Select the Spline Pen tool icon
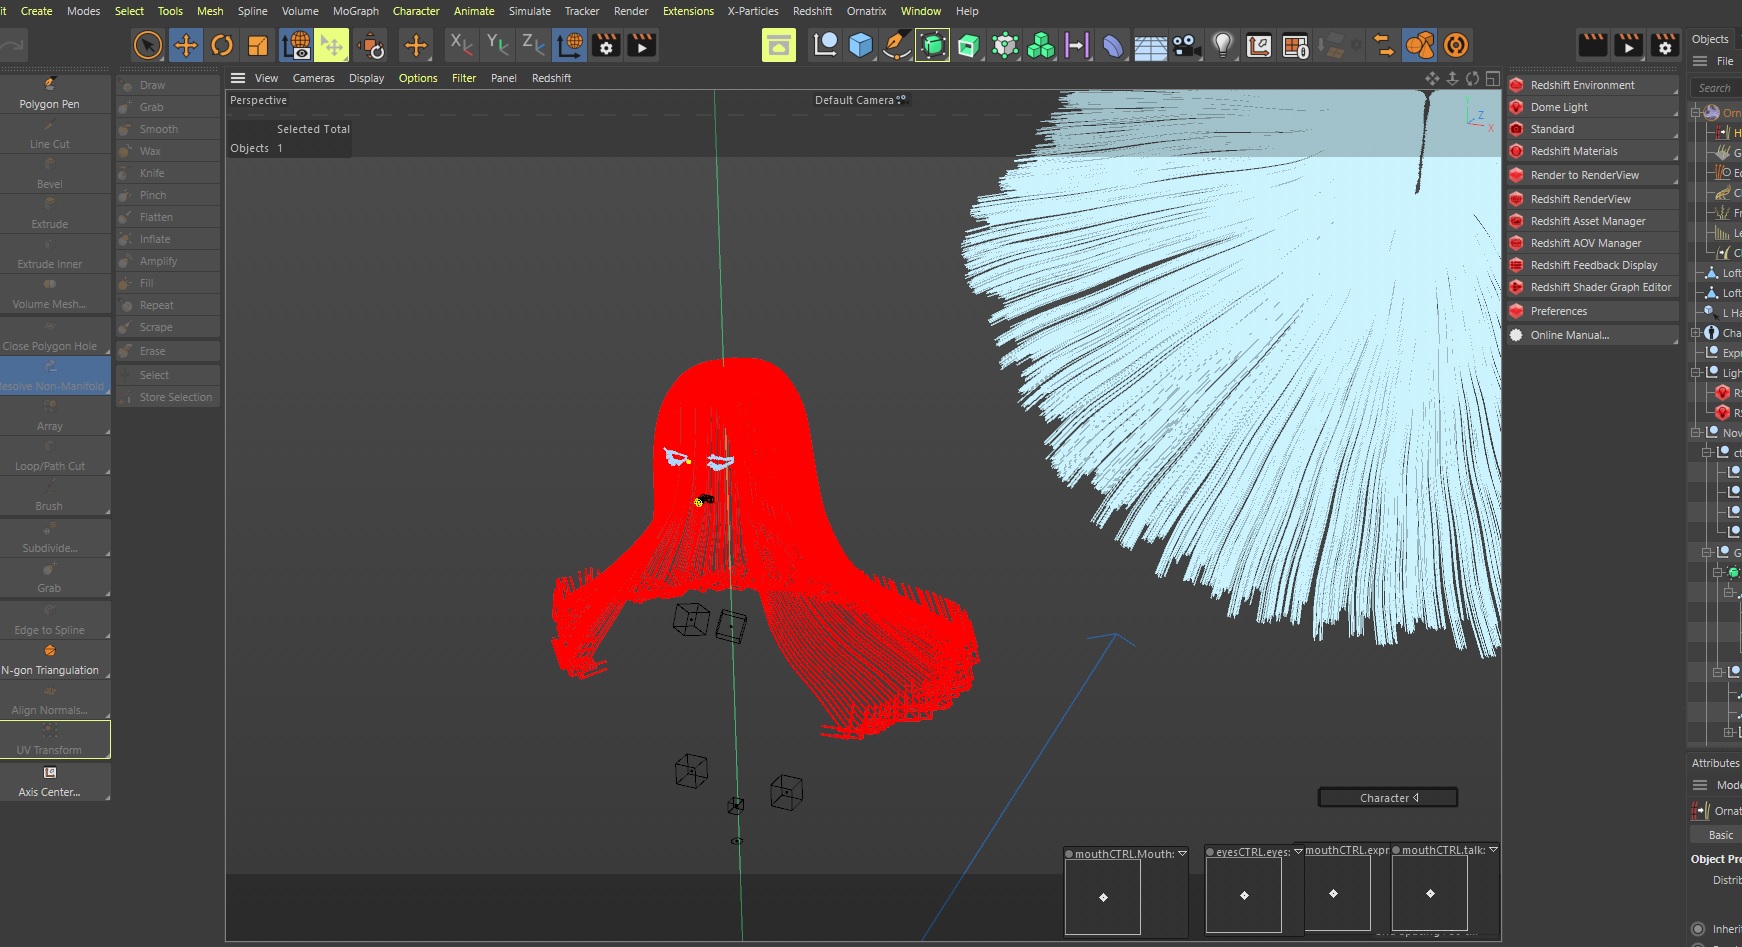1742x947 pixels. [x=897, y=45]
